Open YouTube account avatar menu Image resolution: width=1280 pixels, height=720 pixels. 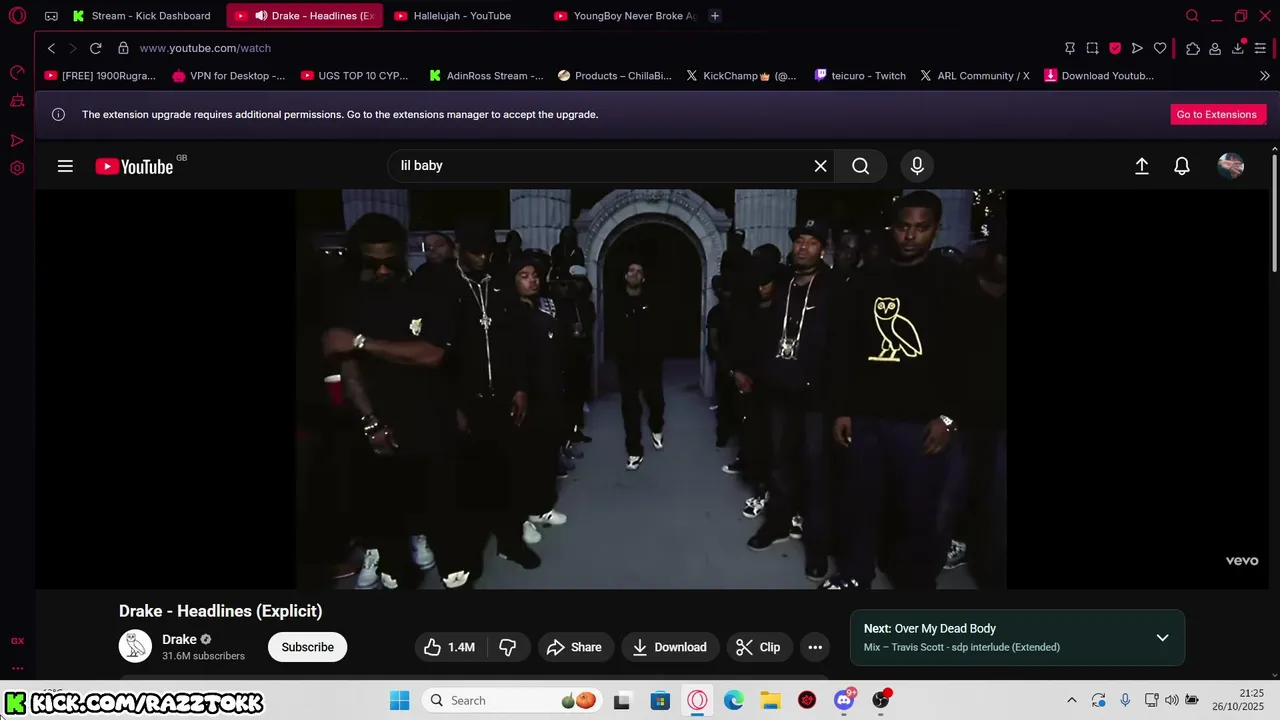point(1231,166)
